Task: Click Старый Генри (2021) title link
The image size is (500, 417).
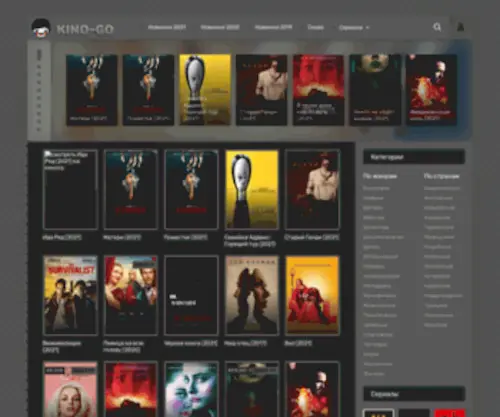Action: (311, 237)
